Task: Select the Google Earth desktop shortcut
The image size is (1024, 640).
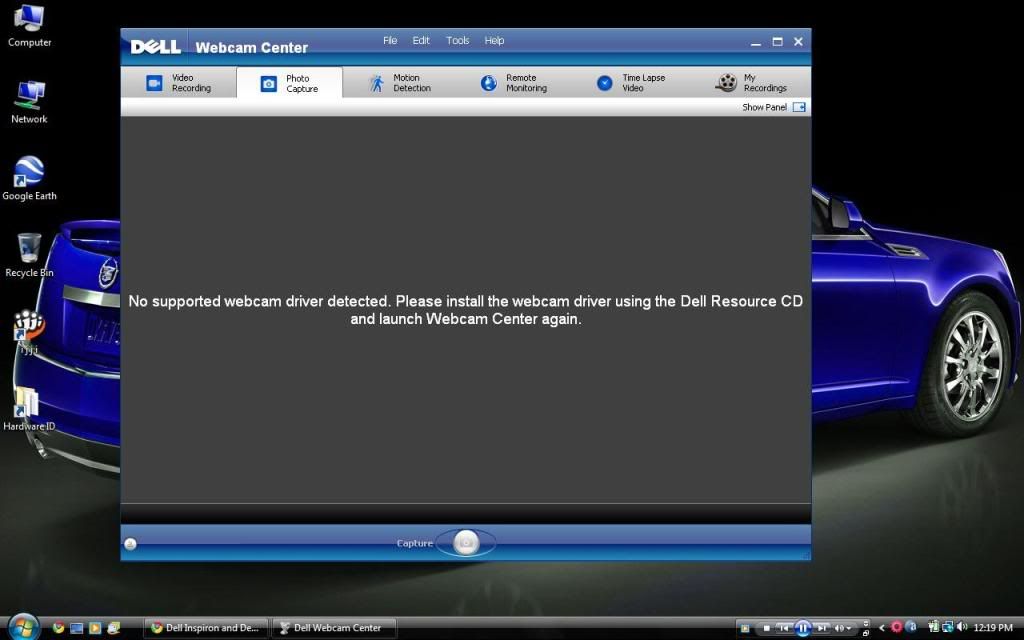Action: pos(29,178)
